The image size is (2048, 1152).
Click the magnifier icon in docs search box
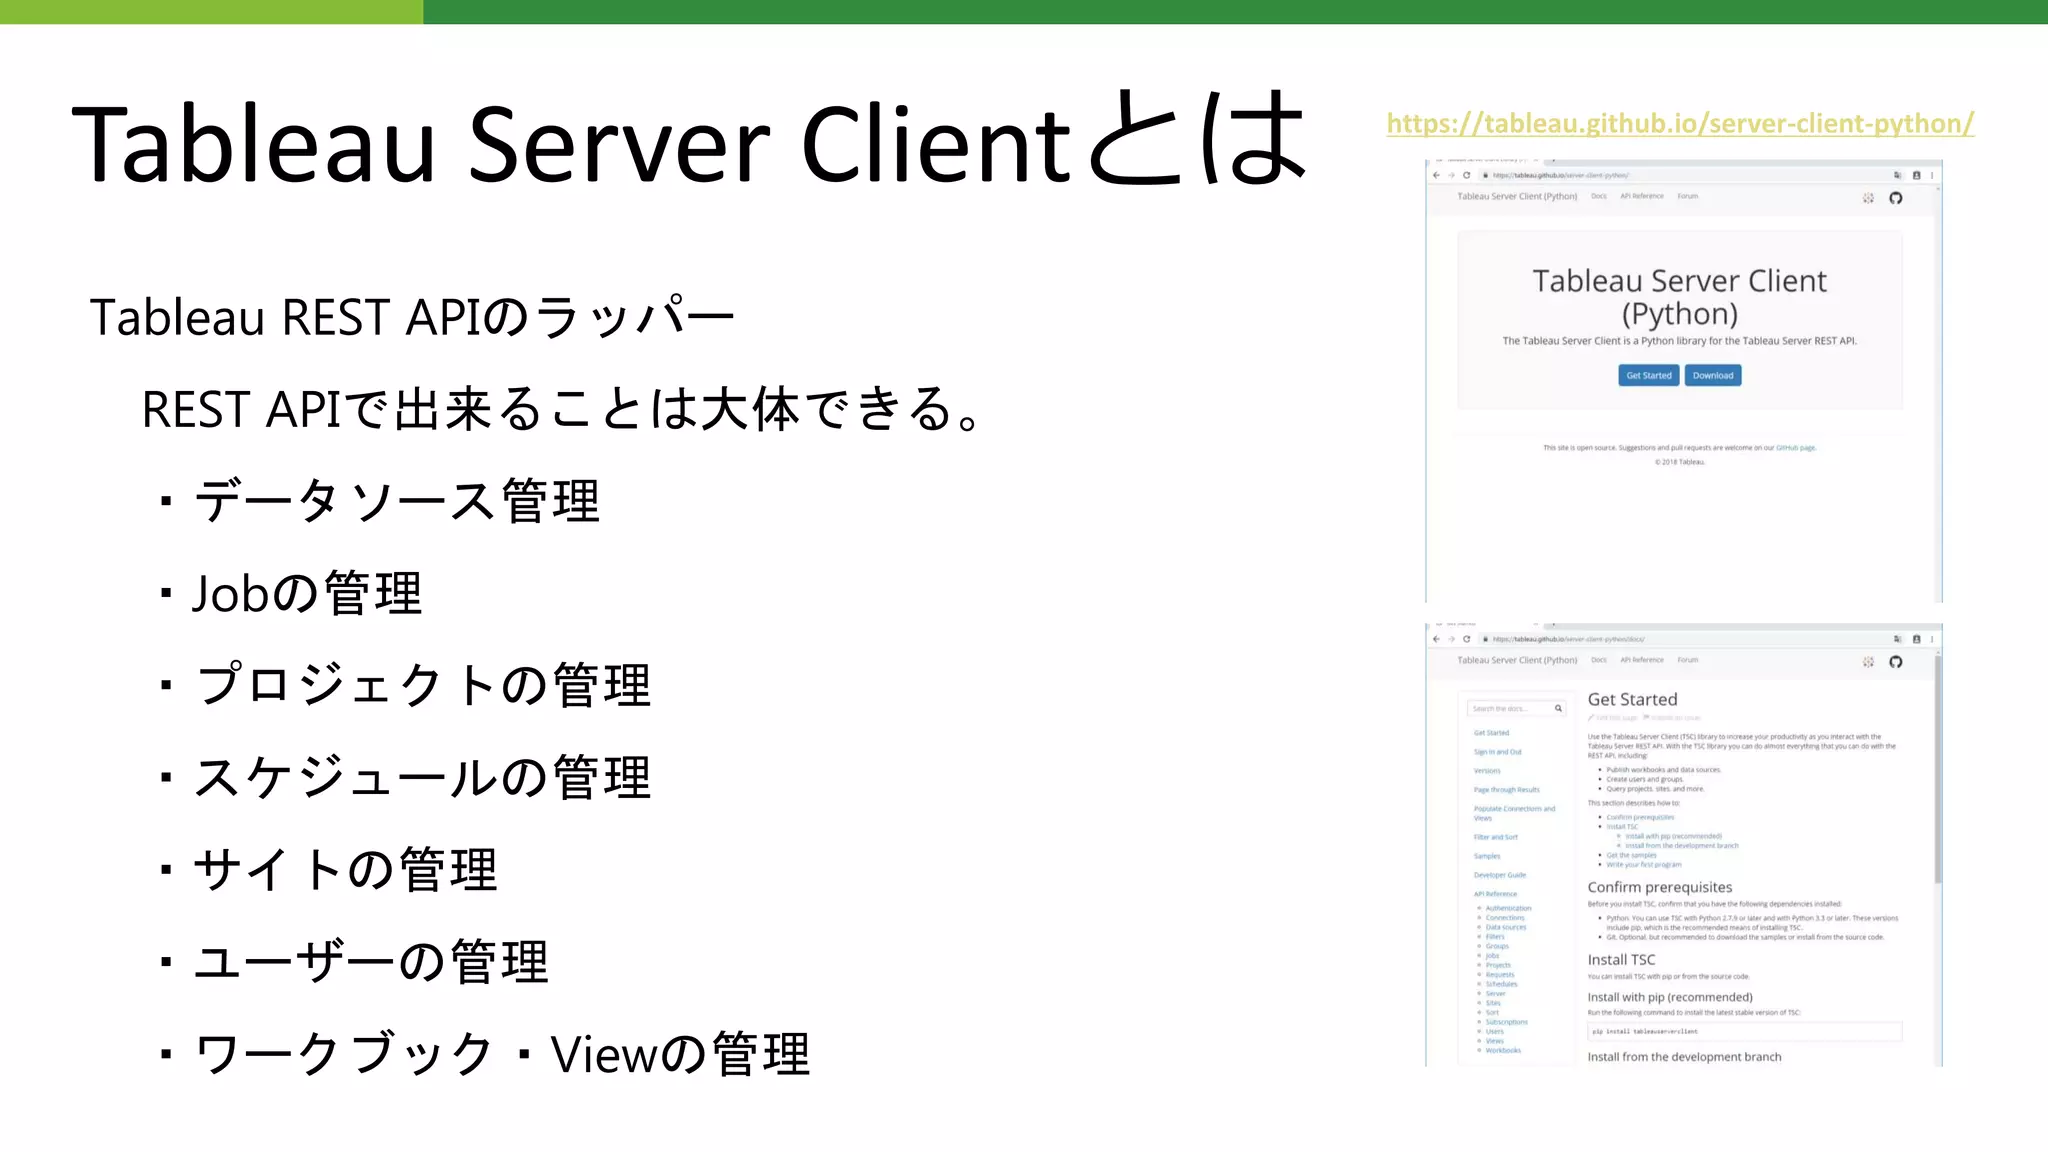click(x=1558, y=708)
